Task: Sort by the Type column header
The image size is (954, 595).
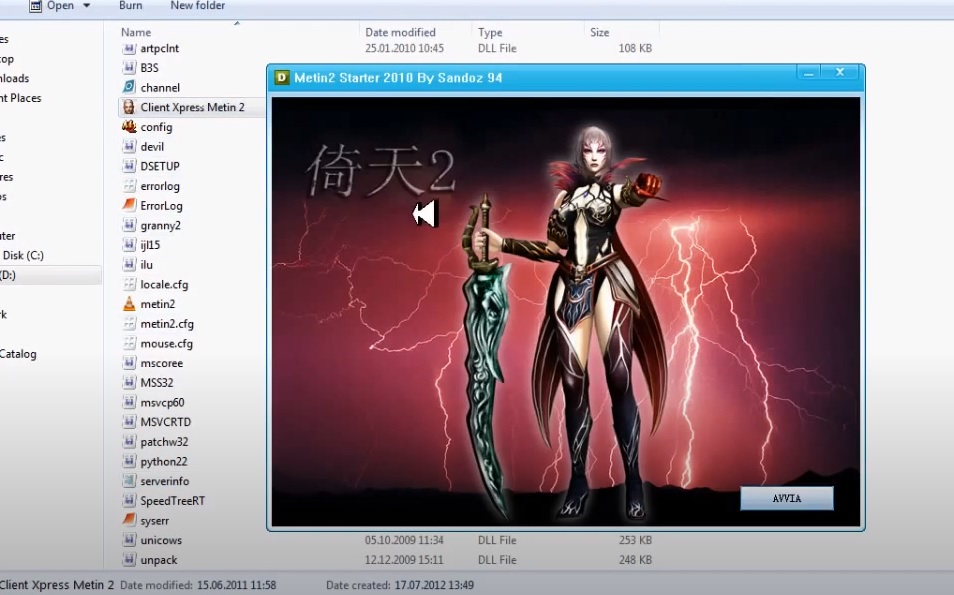Action: click(490, 32)
